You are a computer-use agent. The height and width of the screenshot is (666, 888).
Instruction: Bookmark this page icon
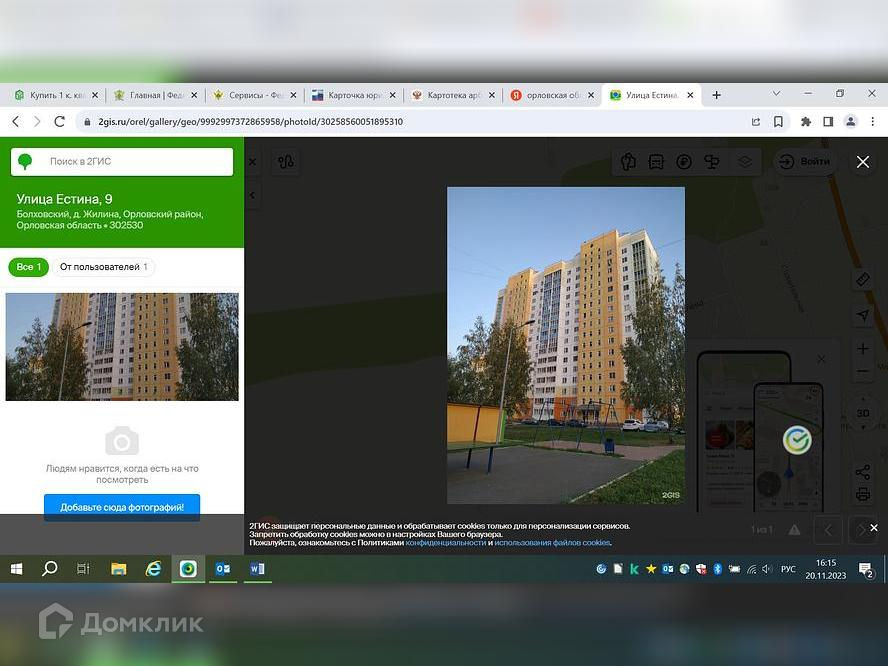[779, 121]
